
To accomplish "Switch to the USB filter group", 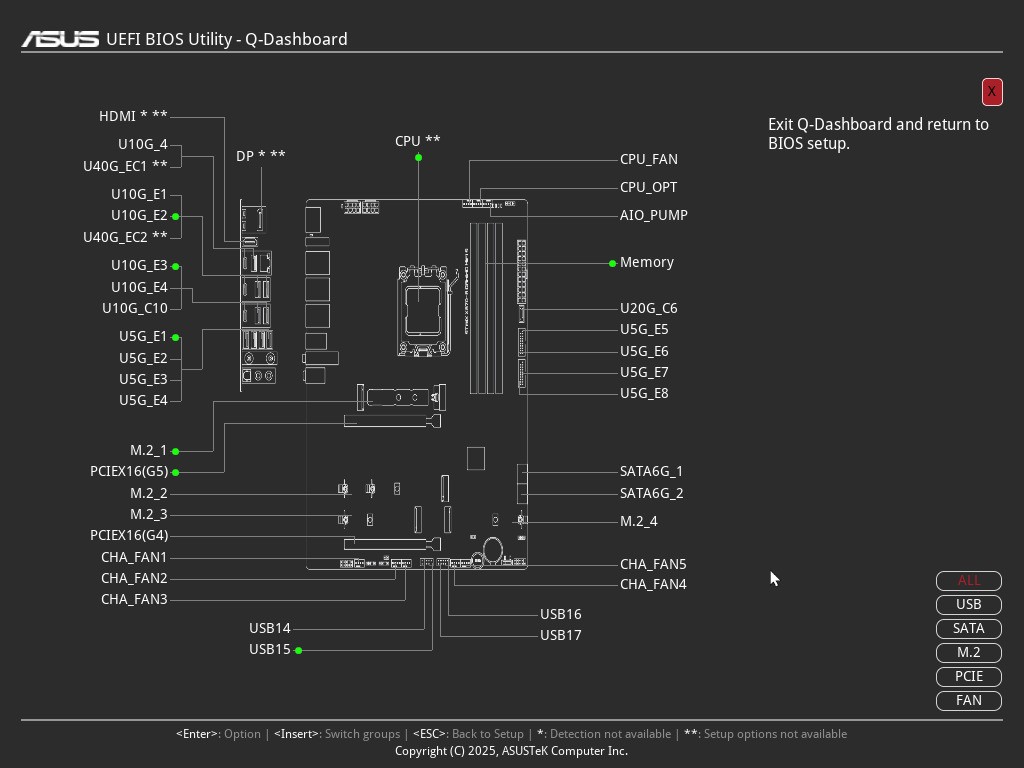I will point(968,605).
